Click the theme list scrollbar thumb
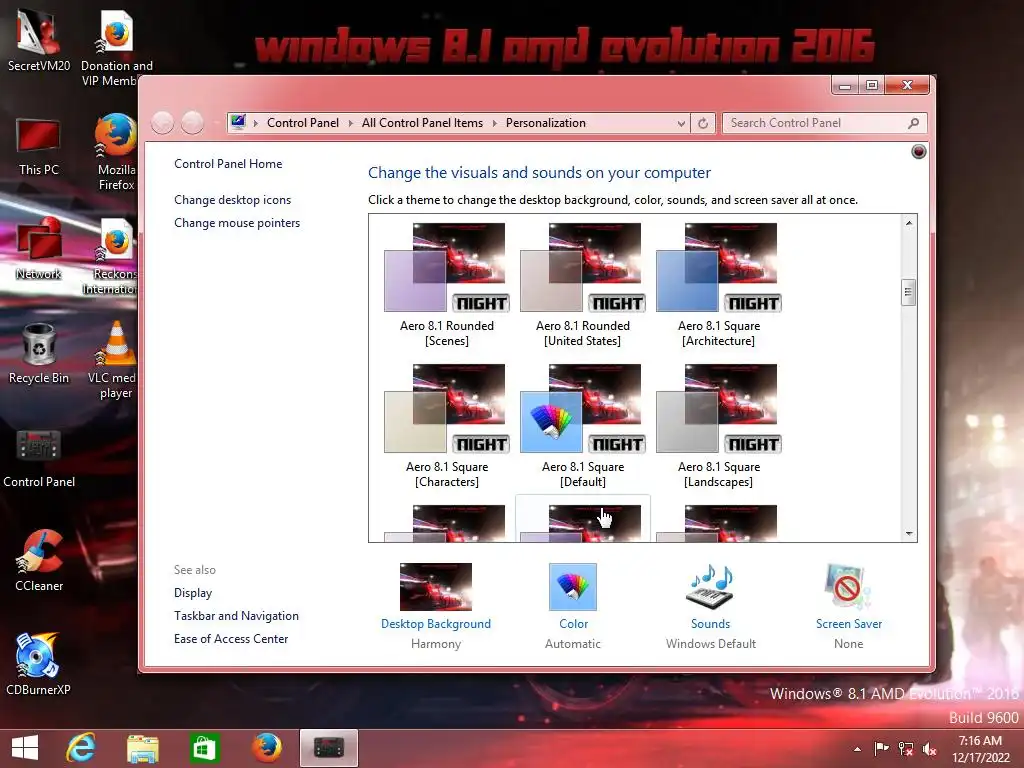1024x768 pixels. coord(908,292)
